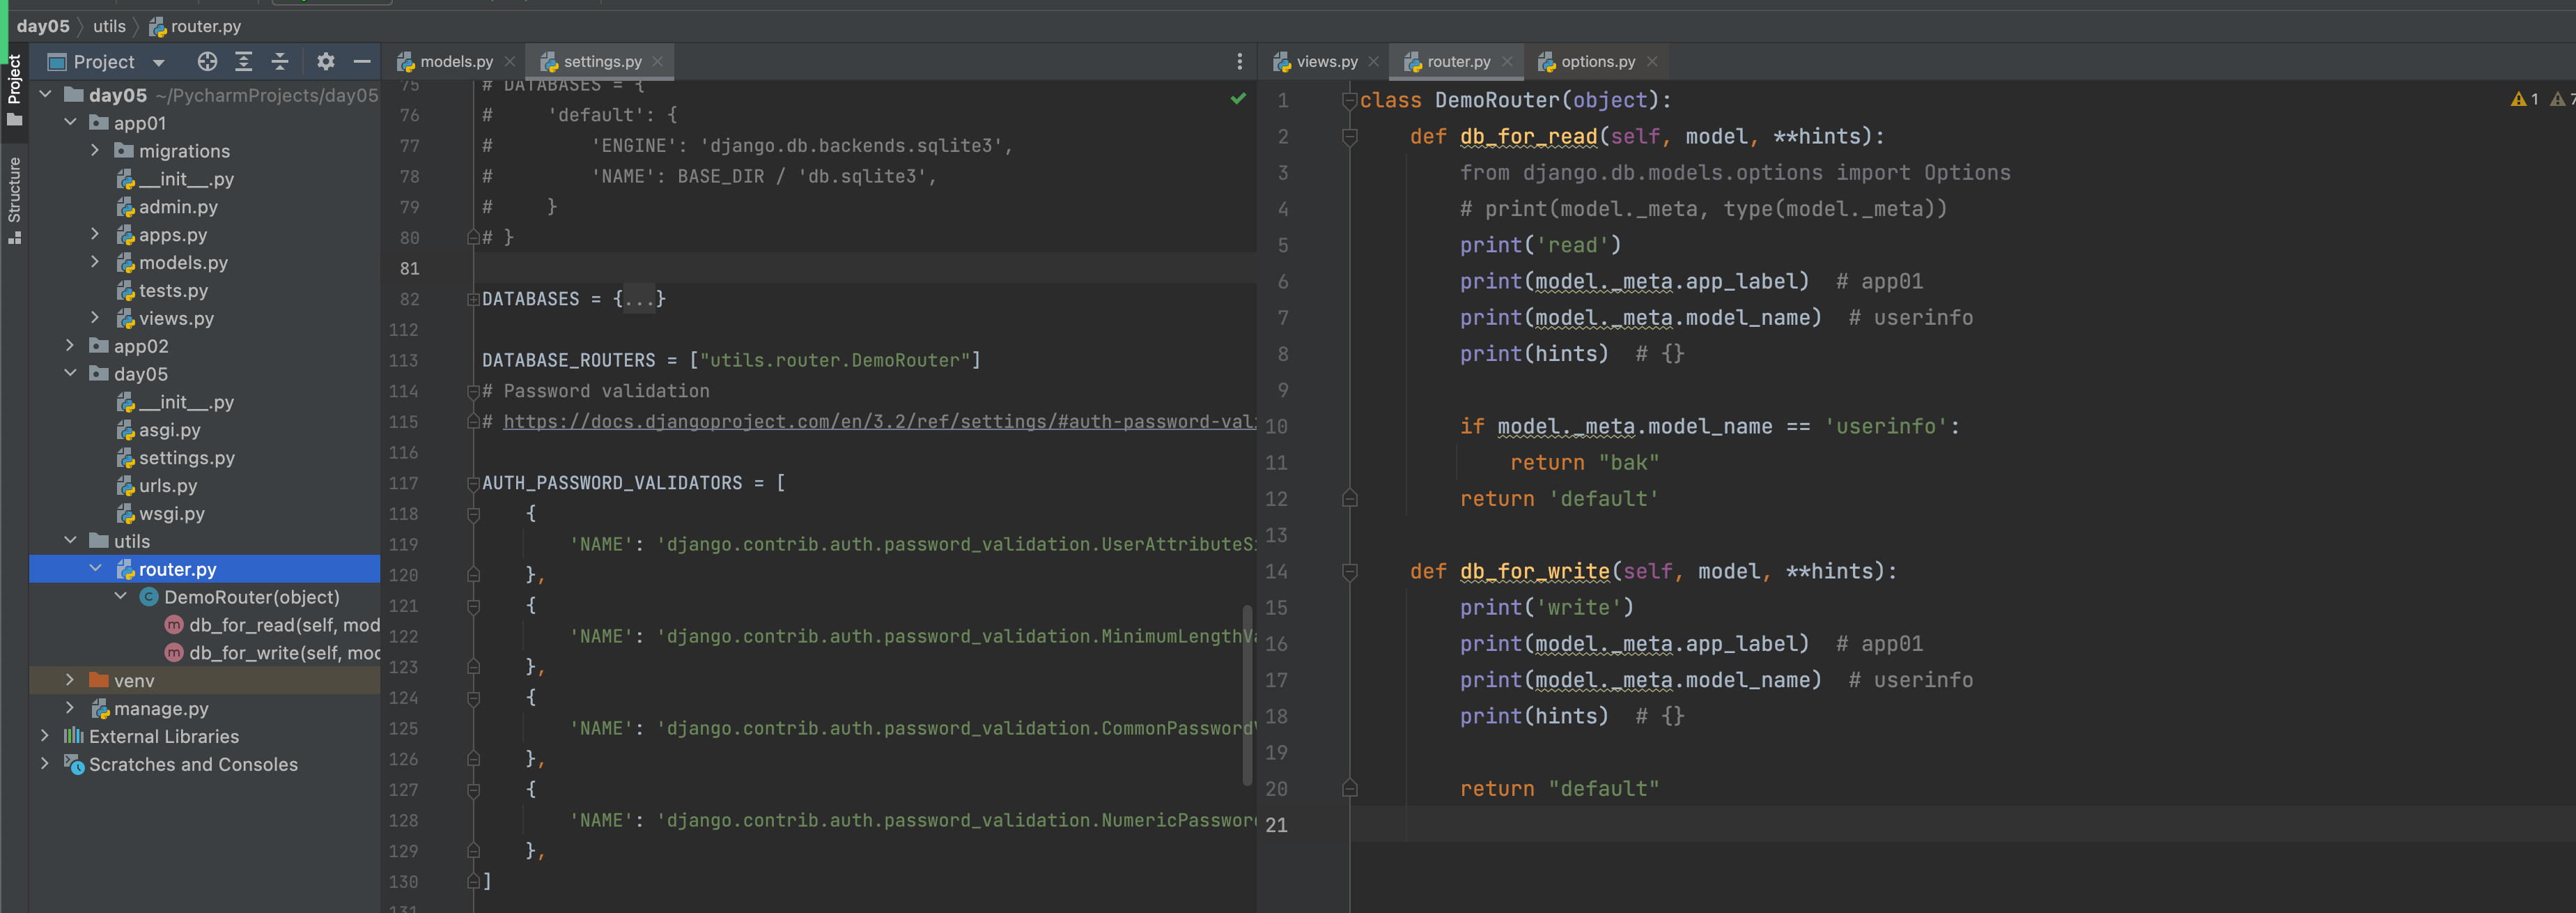
Task: Collapse the utils folder in tree
Action: coord(70,540)
